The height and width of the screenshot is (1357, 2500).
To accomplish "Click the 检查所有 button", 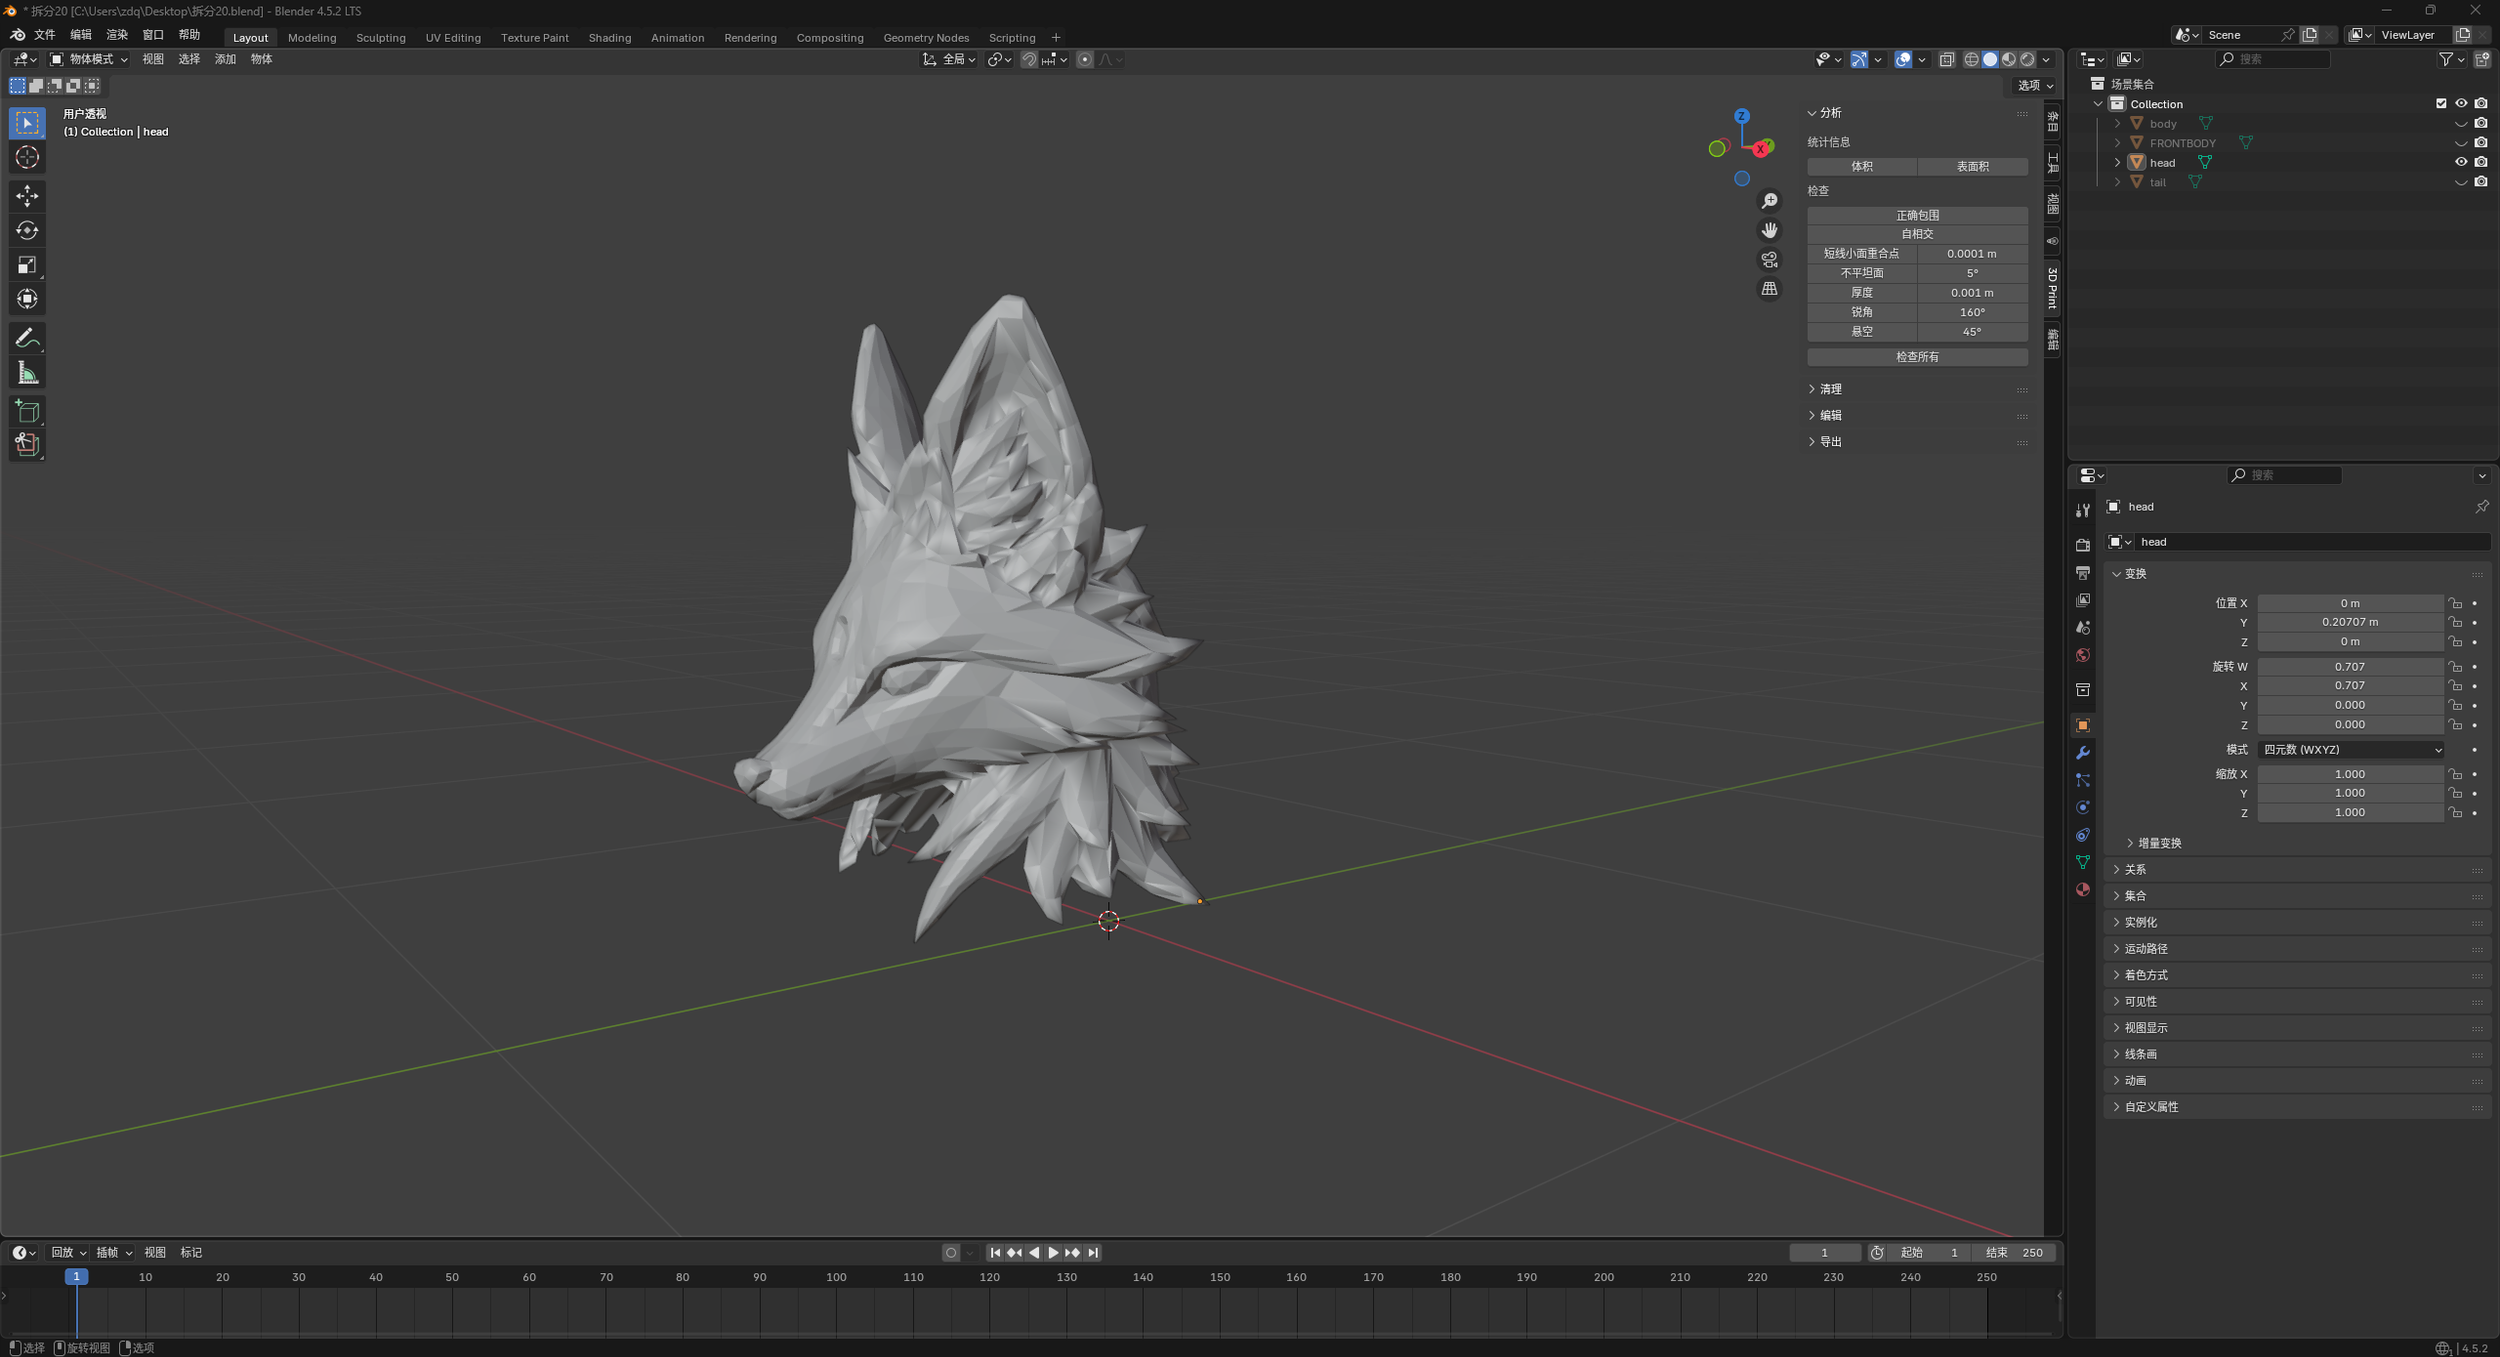I will click(x=1916, y=357).
